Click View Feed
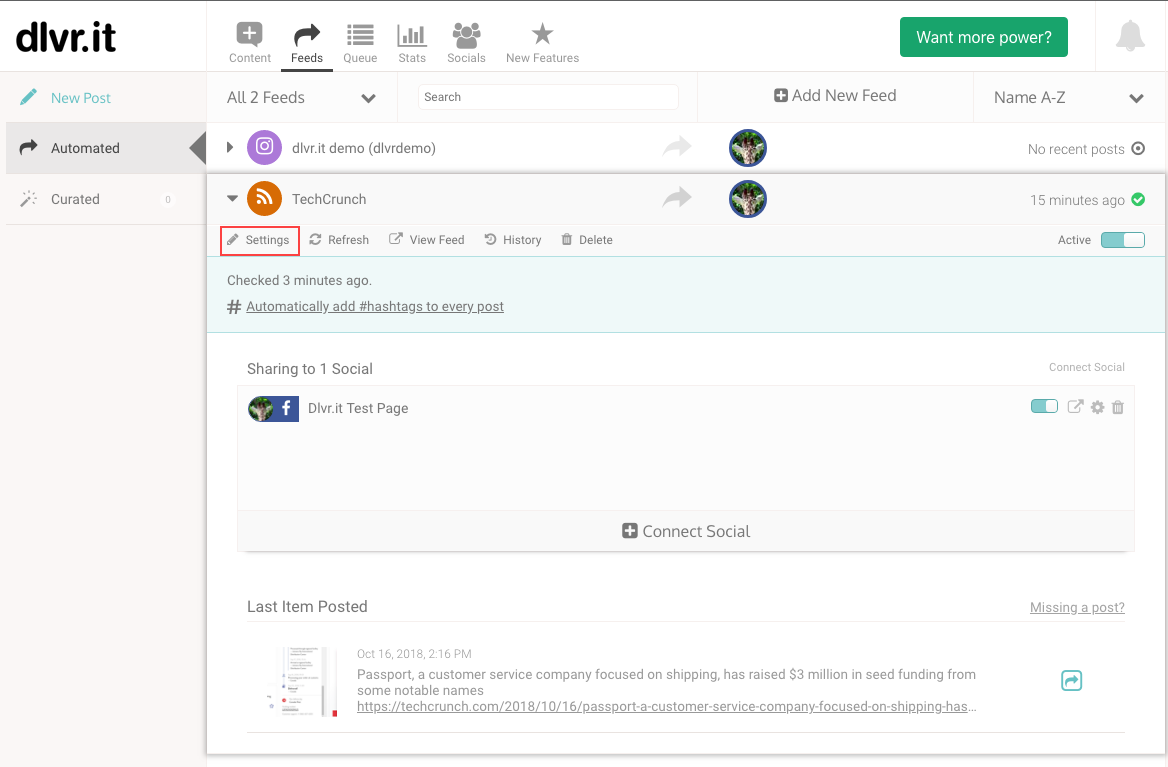The width and height of the screenshot is (1168, 767). click(x=427, y=240)
